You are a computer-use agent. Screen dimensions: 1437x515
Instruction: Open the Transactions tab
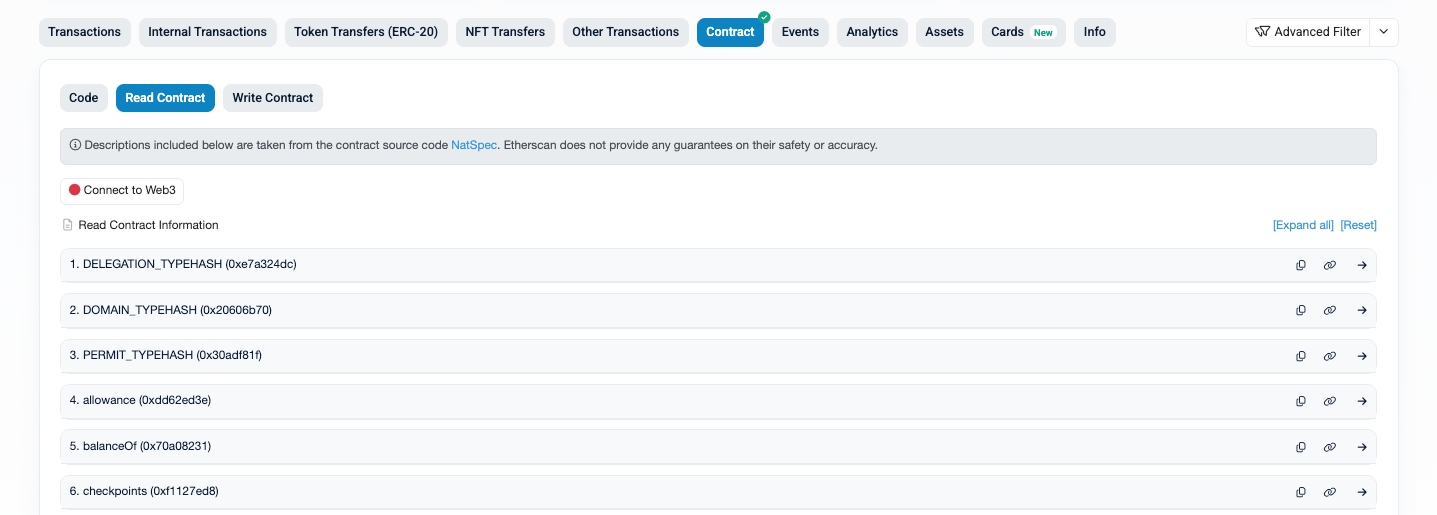pyautogui.click(x=84, y=32)
